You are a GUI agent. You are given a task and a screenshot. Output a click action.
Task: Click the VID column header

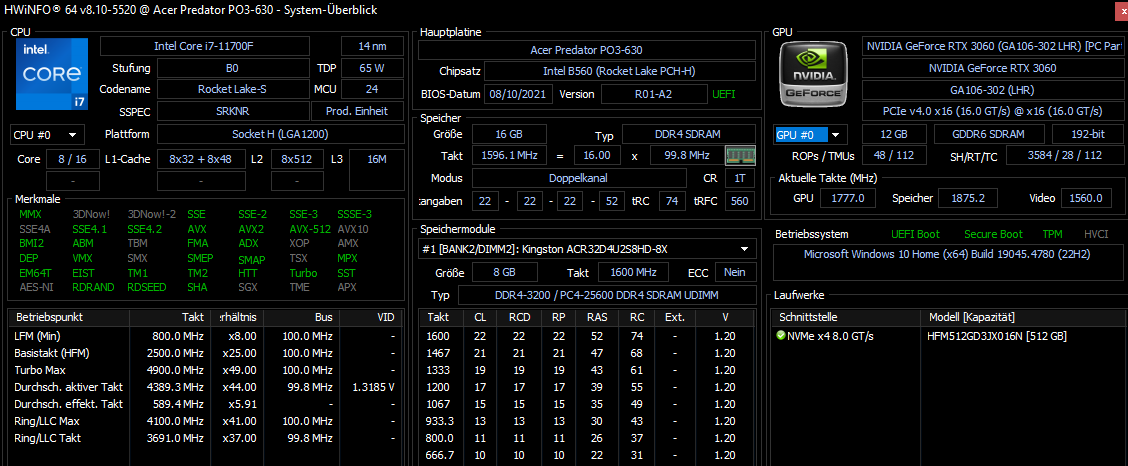[372, 317]
